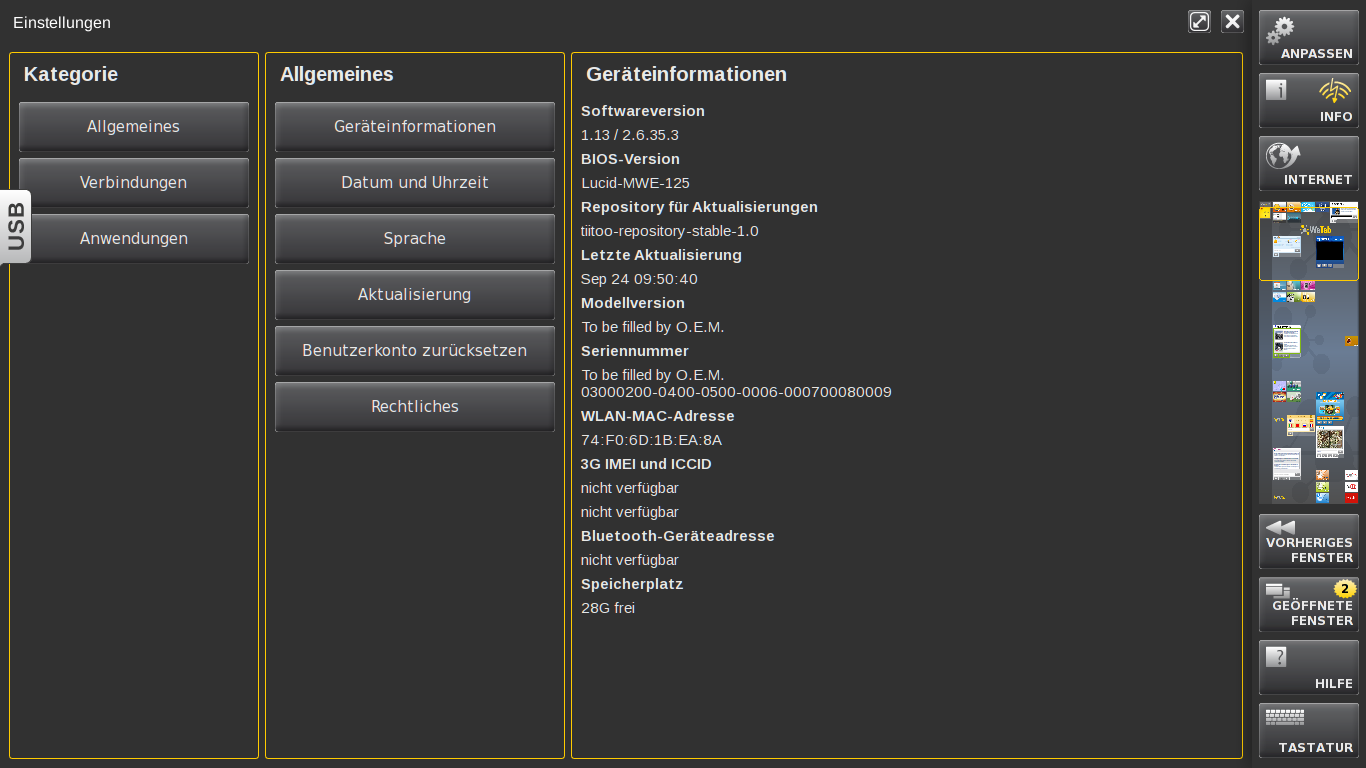Open the Aktualisierung settings
The height and width of the screenshot is (768, 1366).
[x=414, y=295]
